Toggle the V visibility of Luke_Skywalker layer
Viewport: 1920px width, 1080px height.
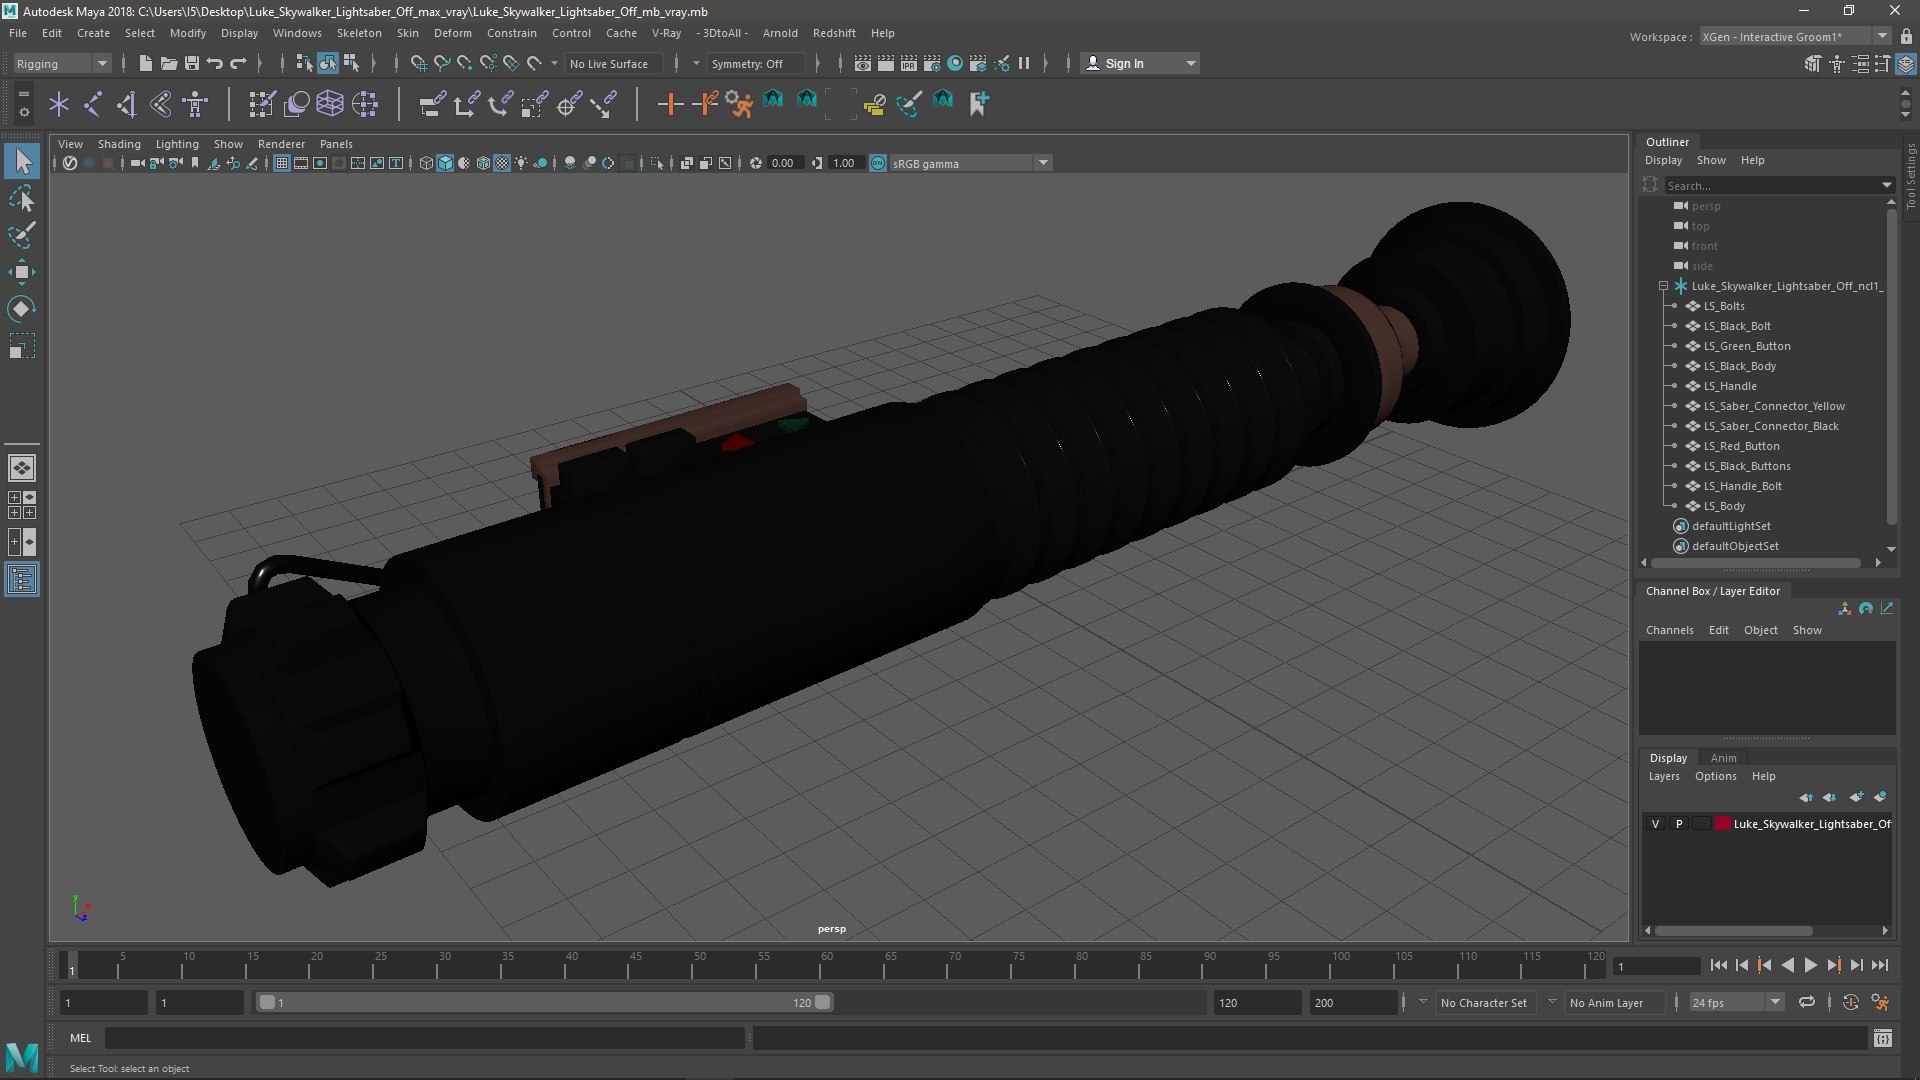pos(1656,824)
